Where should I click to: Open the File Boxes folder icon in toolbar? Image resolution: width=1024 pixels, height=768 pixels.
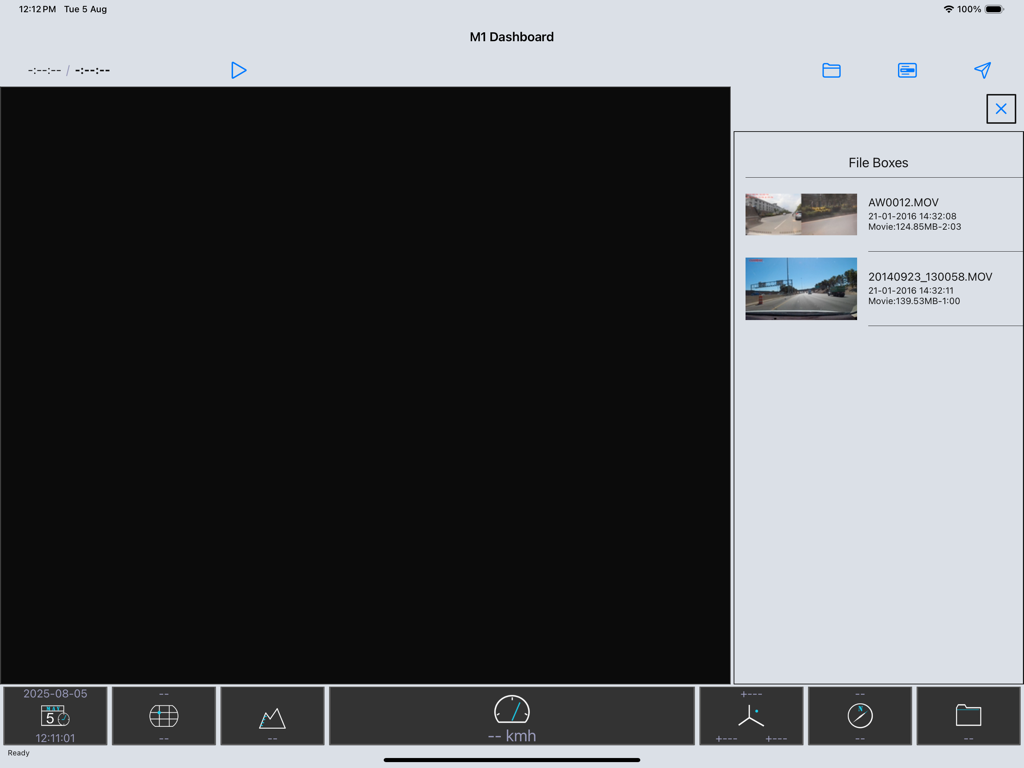831,70
